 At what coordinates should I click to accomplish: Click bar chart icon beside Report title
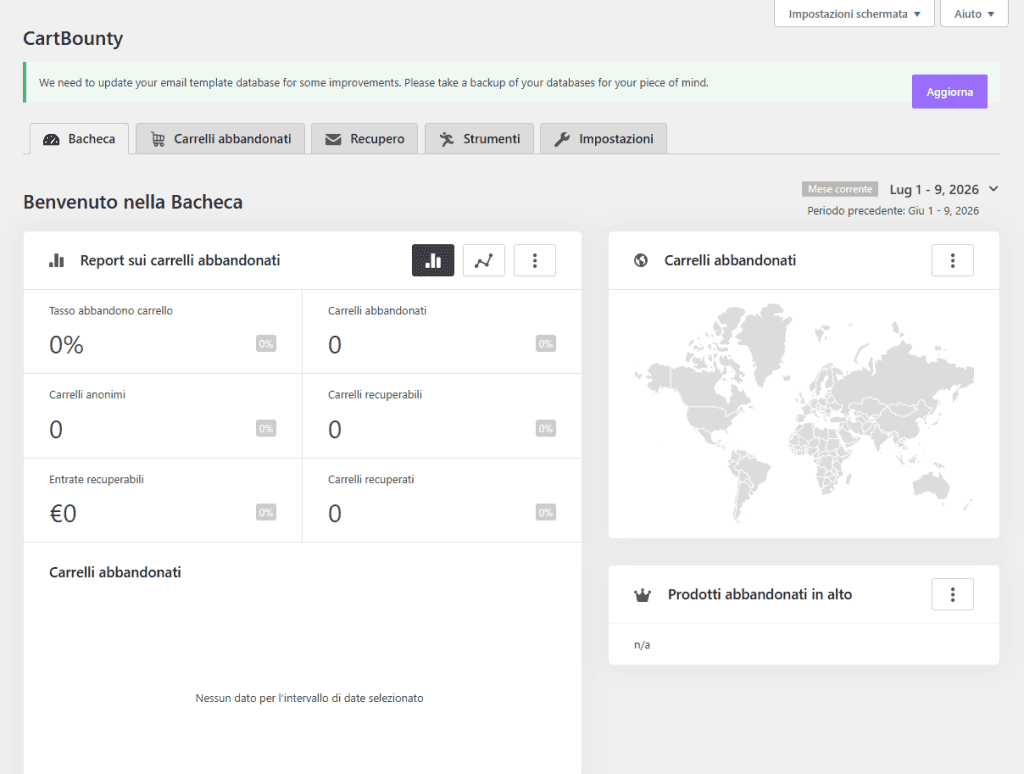(x=57, y=261)
